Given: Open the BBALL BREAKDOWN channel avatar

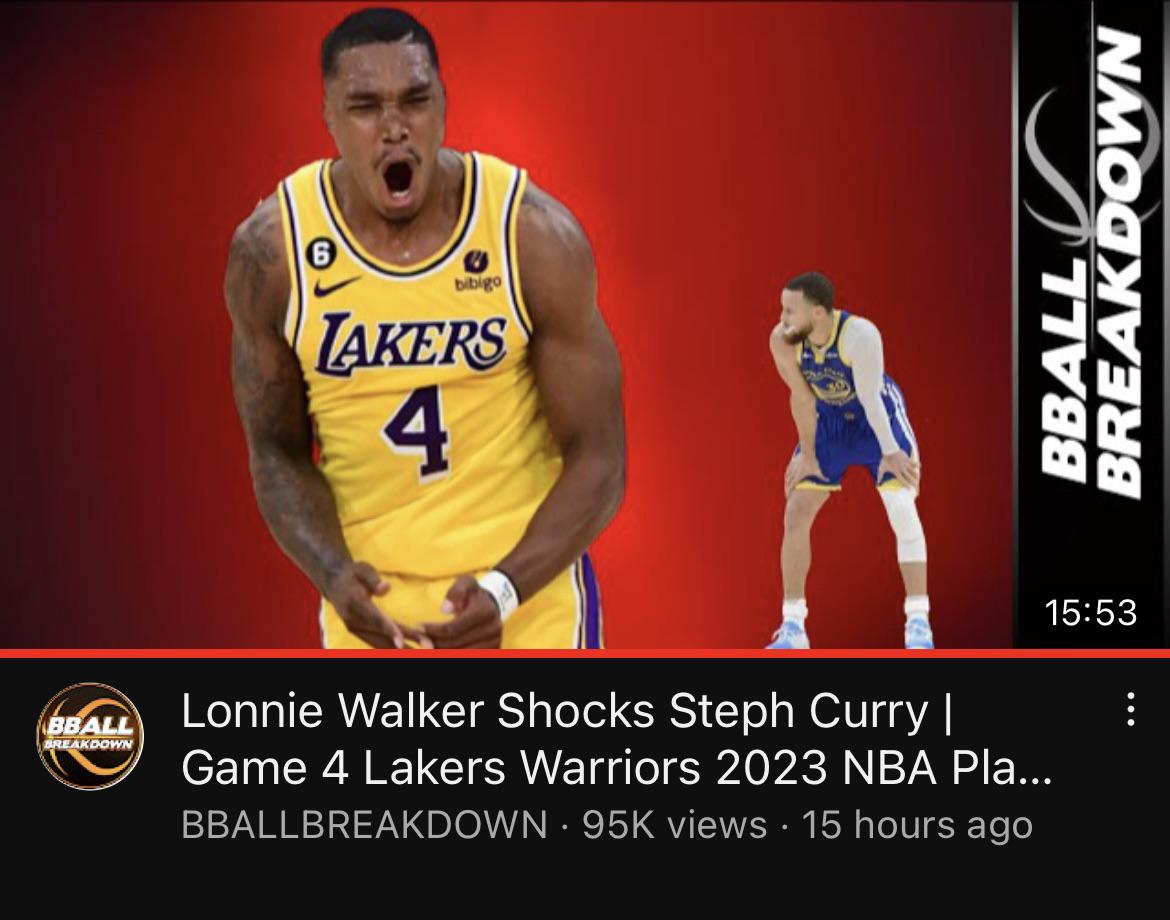Looking at the screenshot, I should pos(90,736).
